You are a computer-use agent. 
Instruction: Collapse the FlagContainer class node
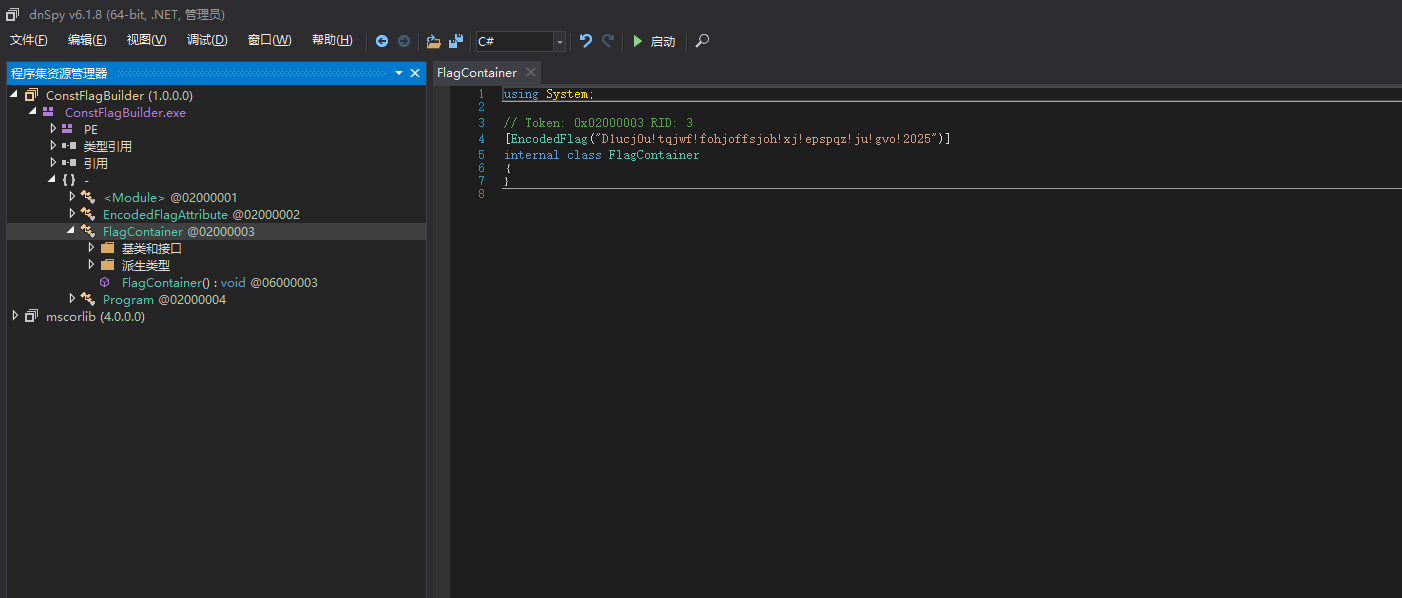tap(72, 231)
